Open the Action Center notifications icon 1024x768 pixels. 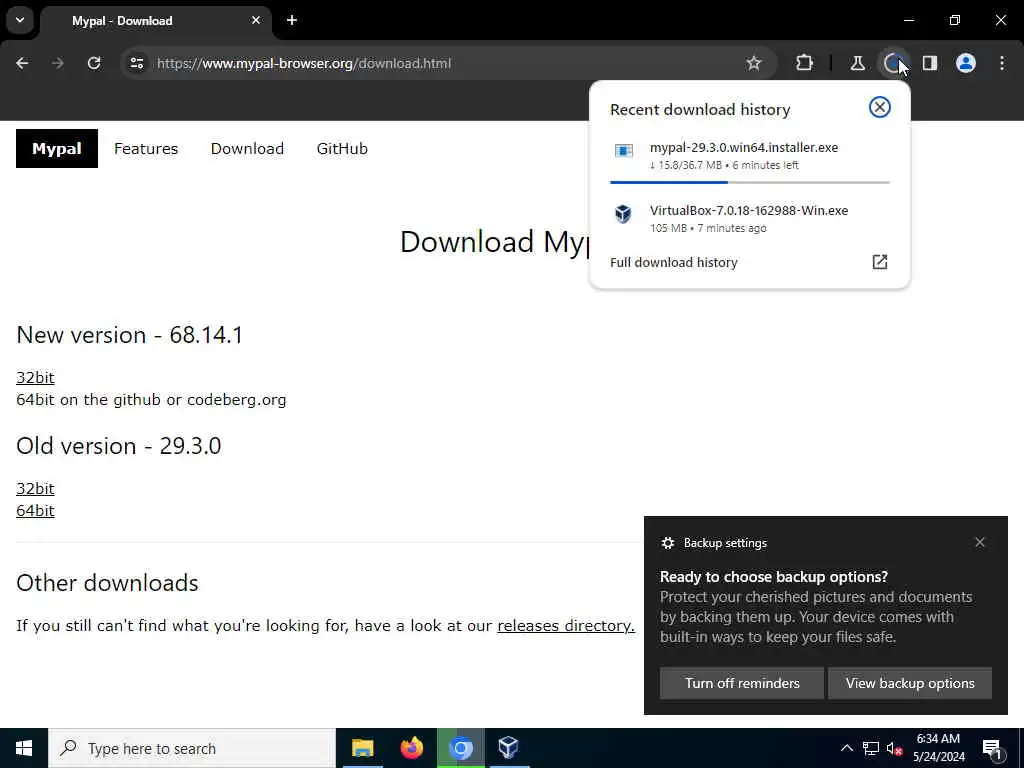point(992,749)
